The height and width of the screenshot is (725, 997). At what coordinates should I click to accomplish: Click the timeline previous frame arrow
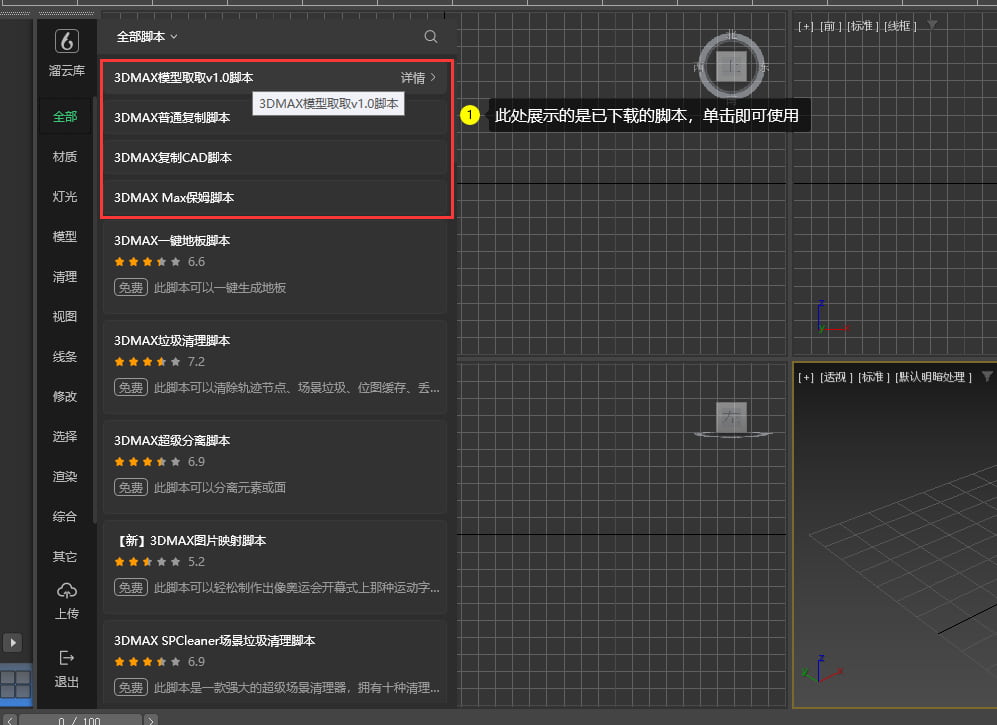pyautogui.click(x=10, y=721)
